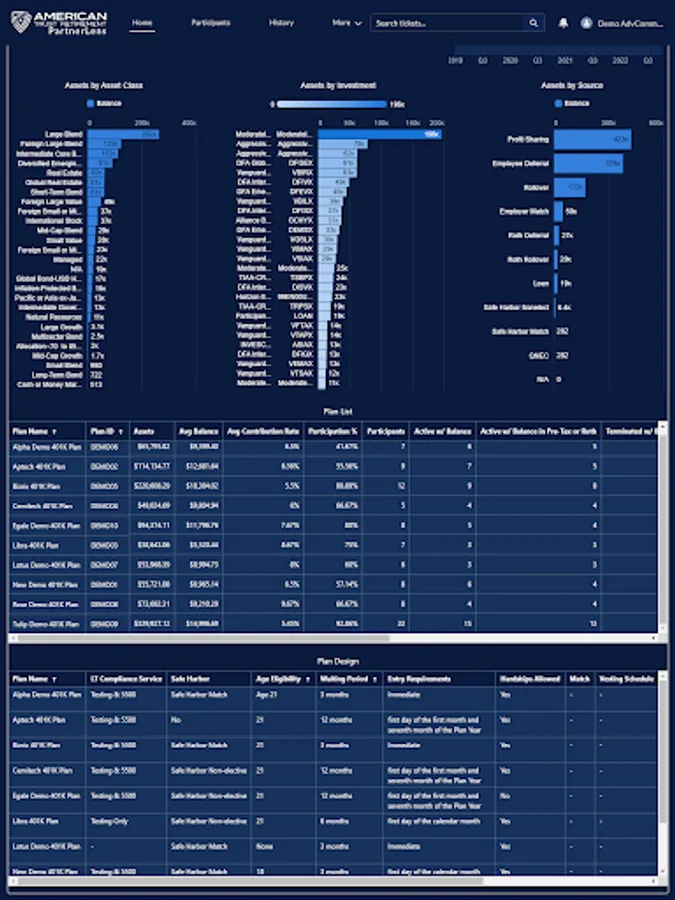Screen dimensions: 675x900
Task: Click the Active w/ Balance column header
Action: click(x=443, y=432)
